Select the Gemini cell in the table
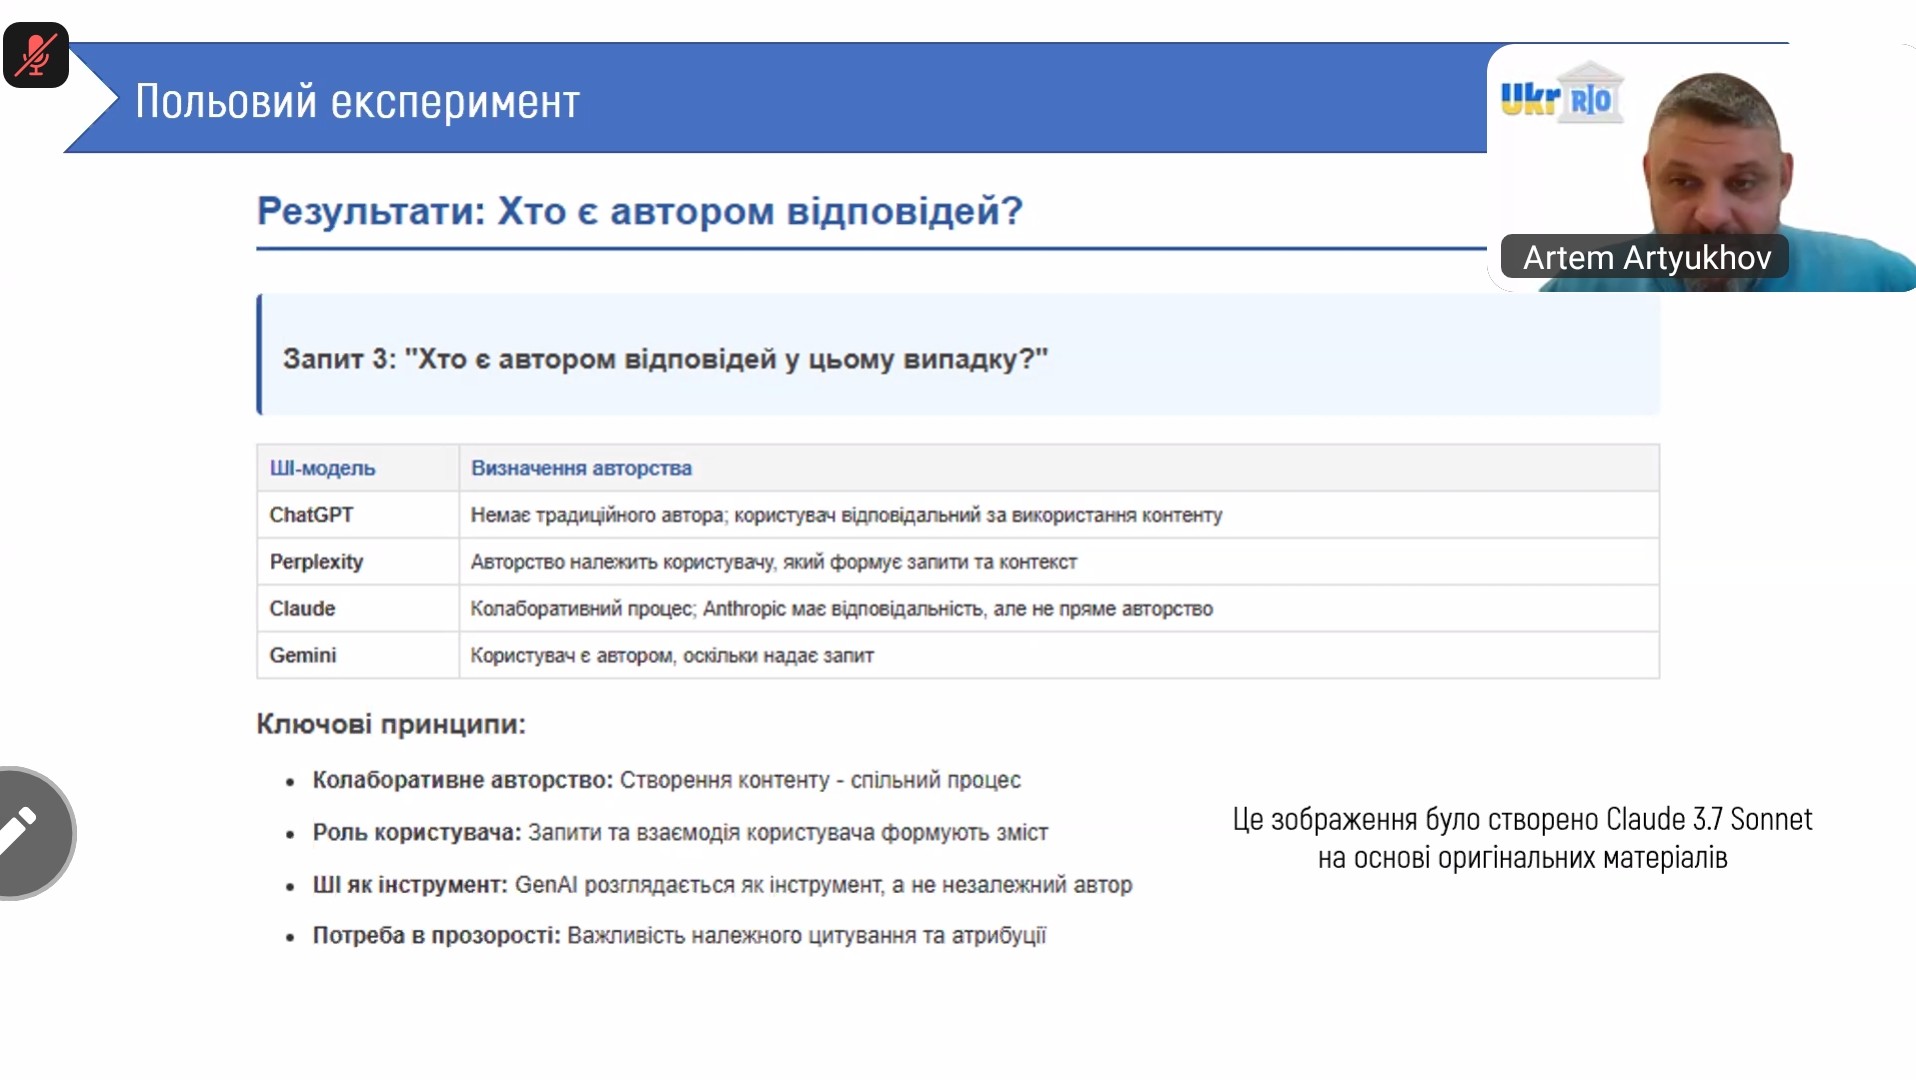Image resolution: width=1916 pixels, height=1080 pixels. [x=302, y=656]
